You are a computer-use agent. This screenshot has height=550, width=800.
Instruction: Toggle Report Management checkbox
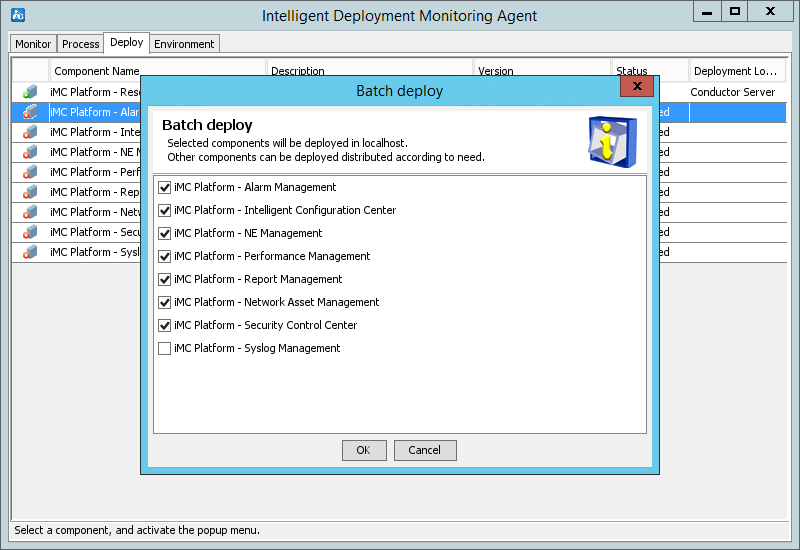point(164,279)
